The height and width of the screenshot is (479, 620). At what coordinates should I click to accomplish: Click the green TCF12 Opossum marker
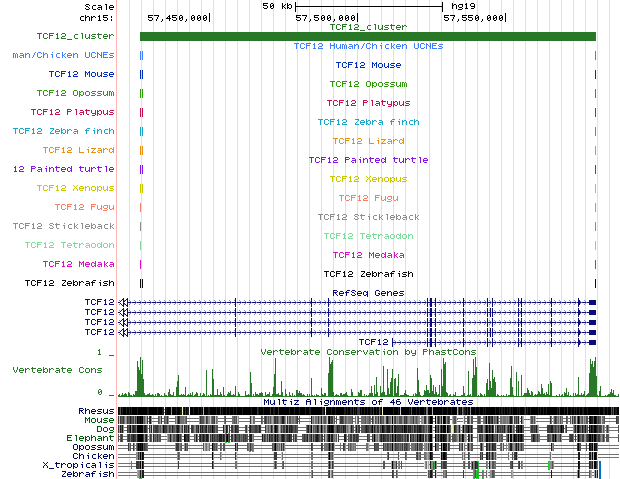[x=141, y=93]
